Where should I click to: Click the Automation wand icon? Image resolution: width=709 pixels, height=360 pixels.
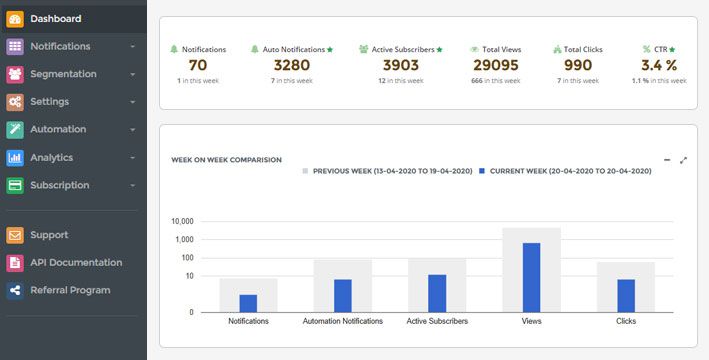point(15,130)
